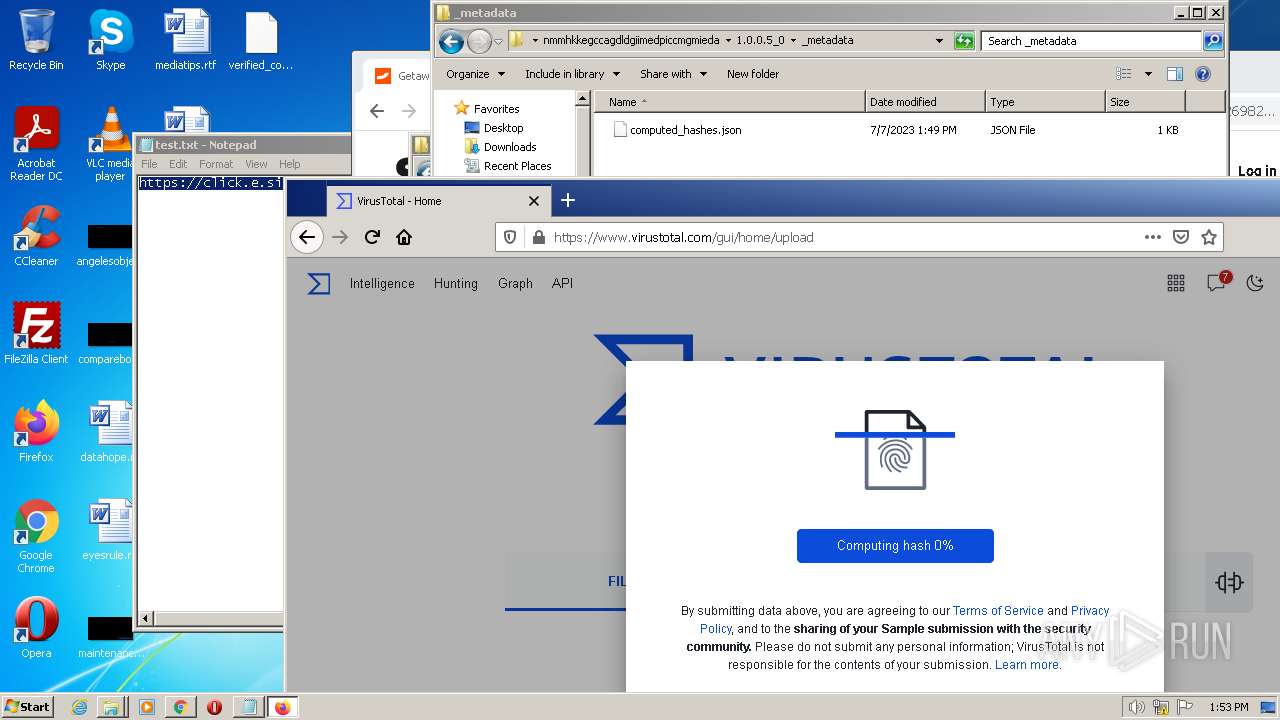
Task: Open VirusTotal Graph menu item
Action: click(515, 284)
